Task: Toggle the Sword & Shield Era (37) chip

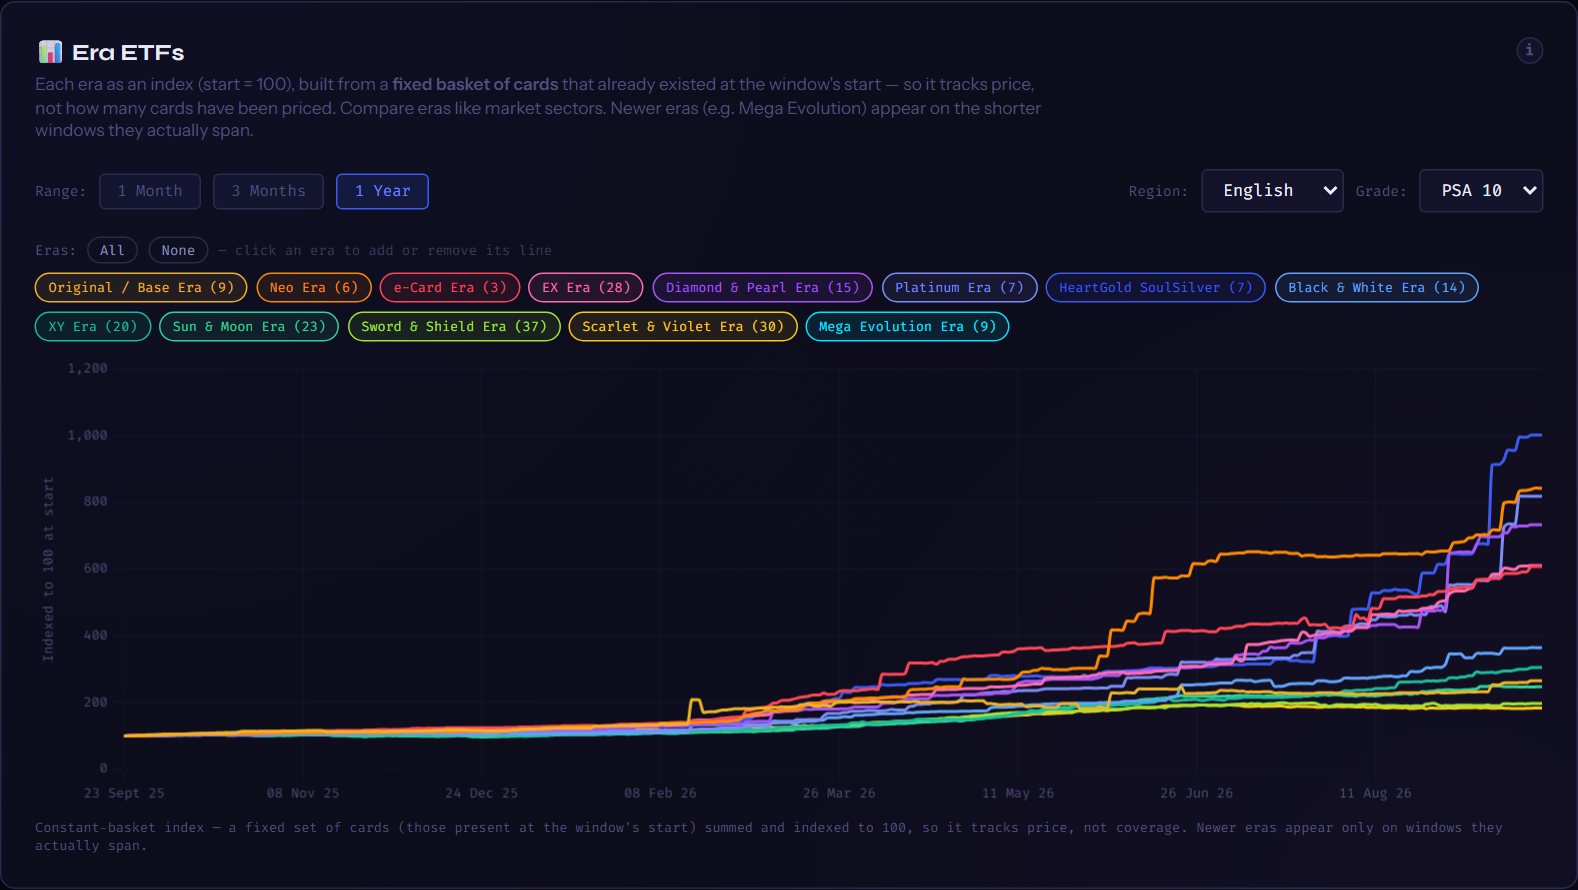Action: (x=454, y=326)
